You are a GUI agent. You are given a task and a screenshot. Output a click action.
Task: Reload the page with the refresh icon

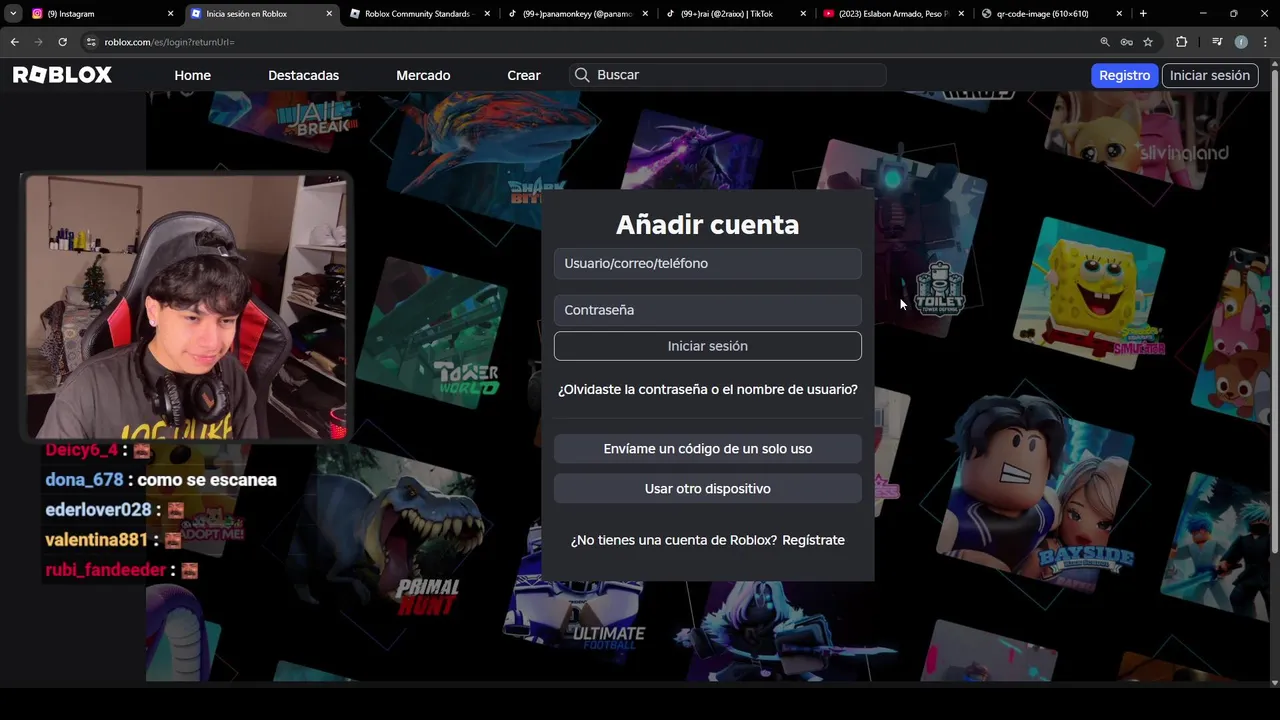click(62, 42)
